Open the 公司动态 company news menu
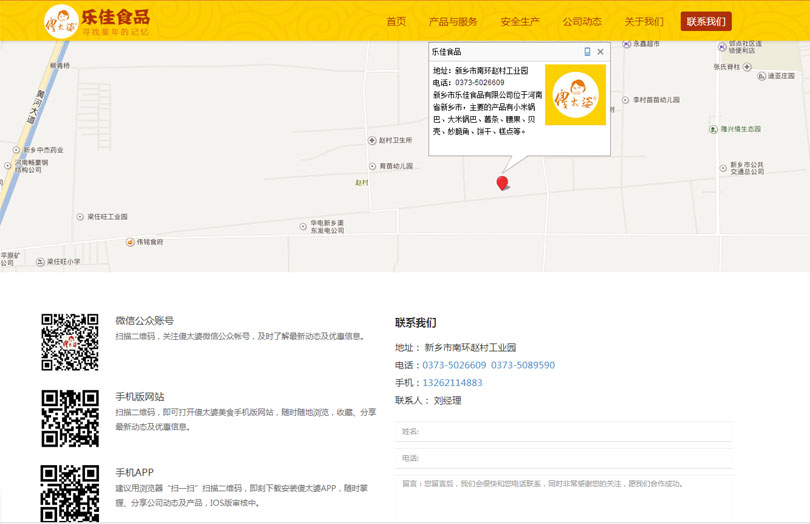Viewport: 810px width, 524px height. pos(582,21)
